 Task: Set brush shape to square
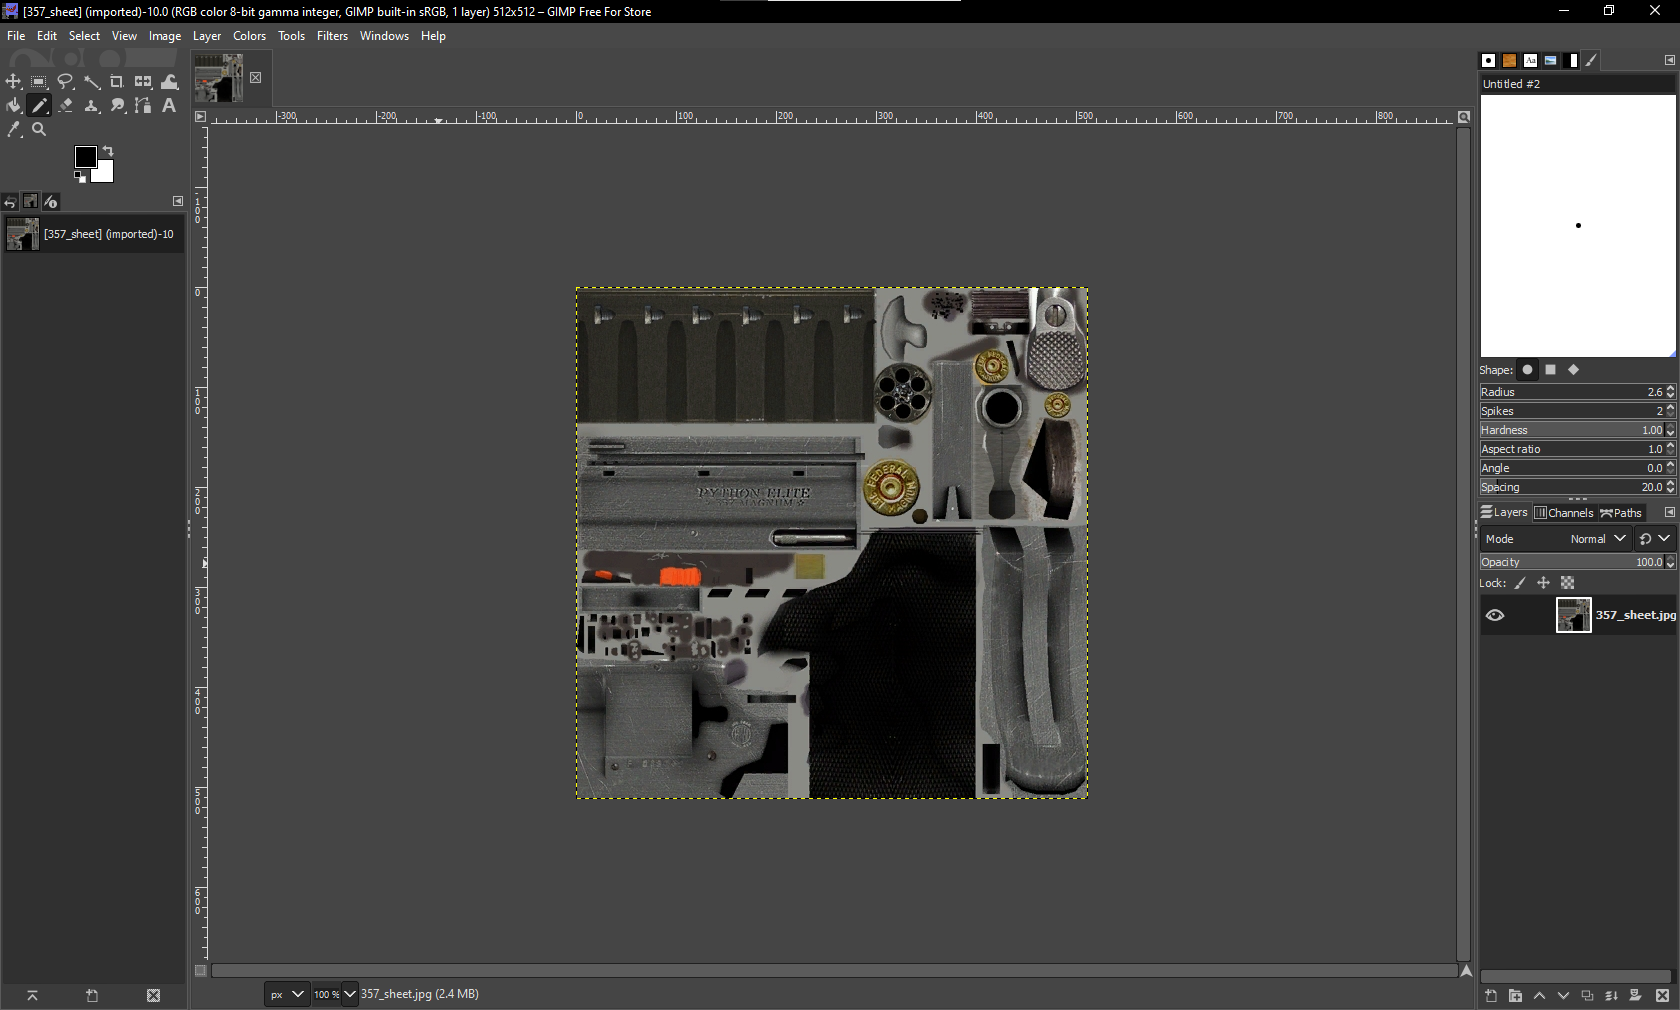(1550, 370)
